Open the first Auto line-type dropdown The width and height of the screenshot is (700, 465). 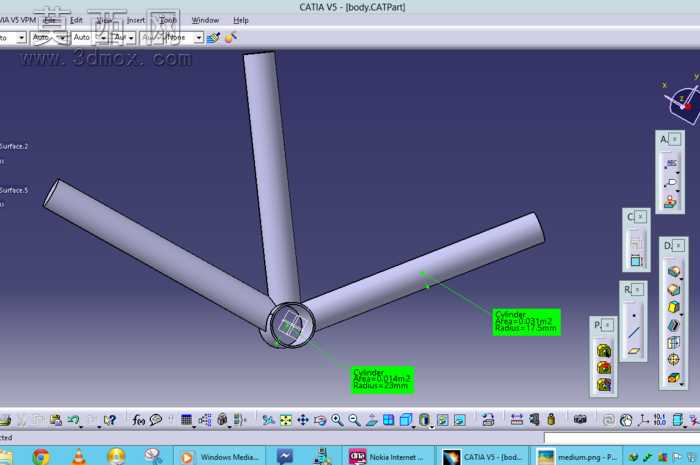tap(51, 37)
